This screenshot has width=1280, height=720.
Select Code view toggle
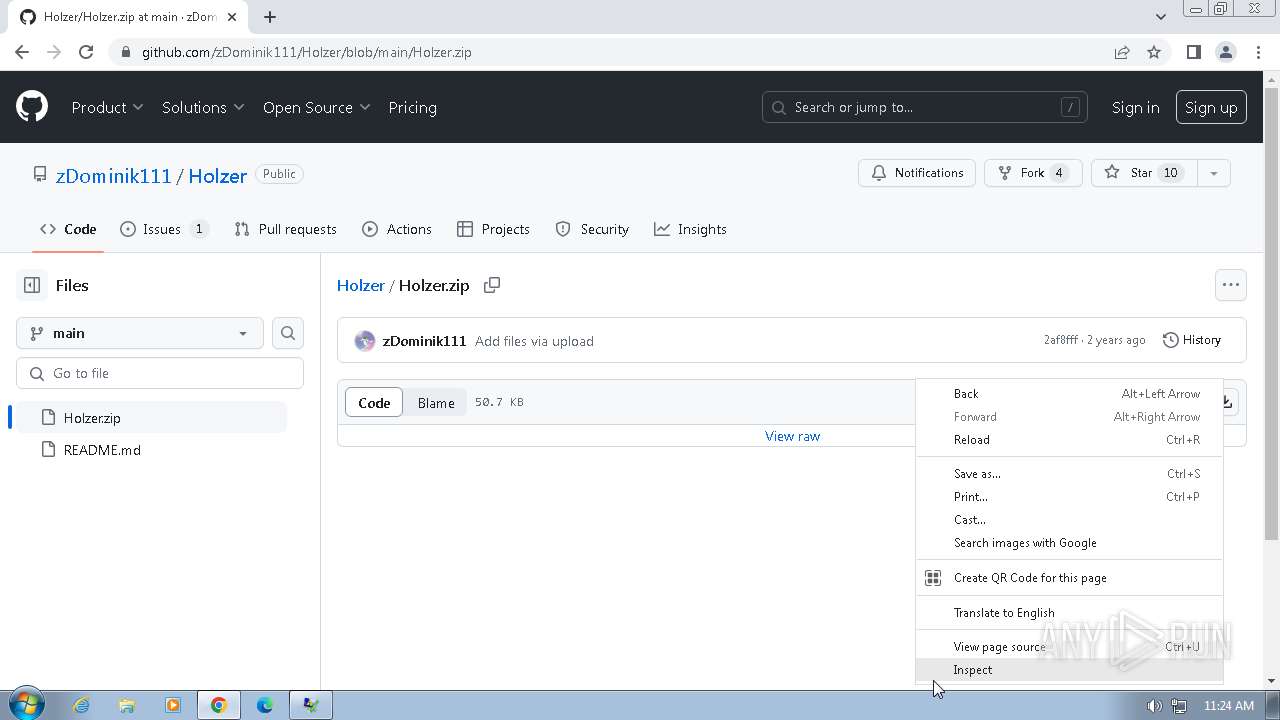(x=374, y=402)
